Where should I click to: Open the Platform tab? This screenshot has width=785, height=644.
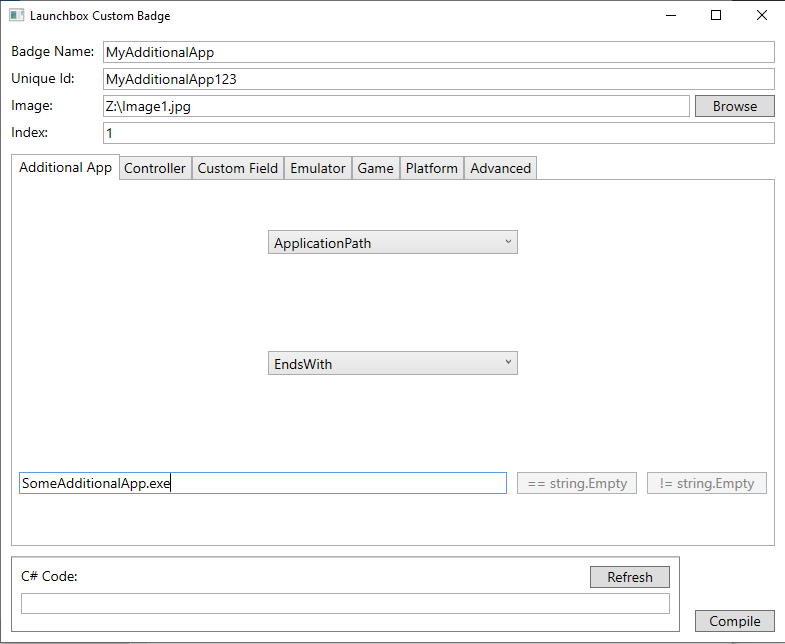[432, 168]
